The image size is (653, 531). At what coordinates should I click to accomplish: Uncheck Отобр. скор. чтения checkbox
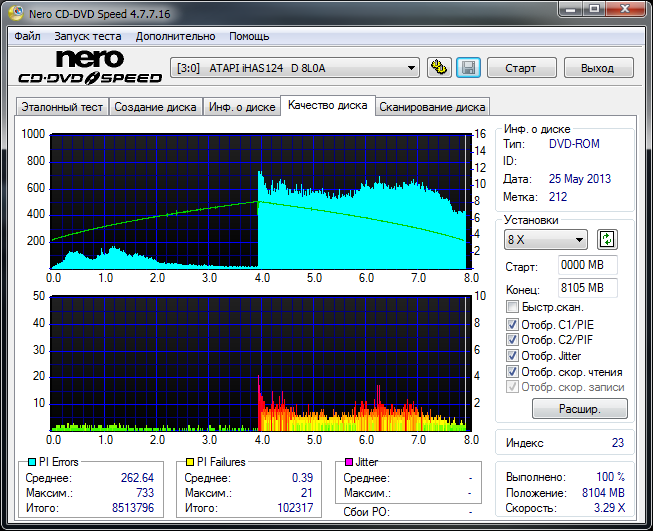(x=512, y=371)
